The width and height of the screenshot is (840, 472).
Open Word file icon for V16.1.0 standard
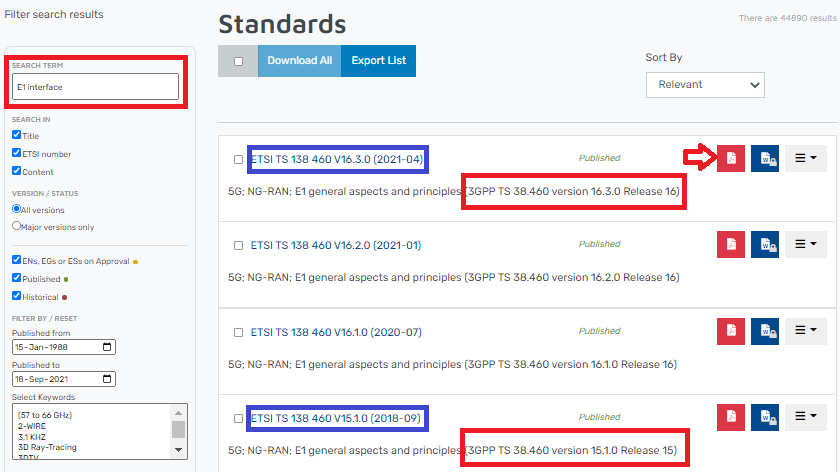click(x=765, y=331)
